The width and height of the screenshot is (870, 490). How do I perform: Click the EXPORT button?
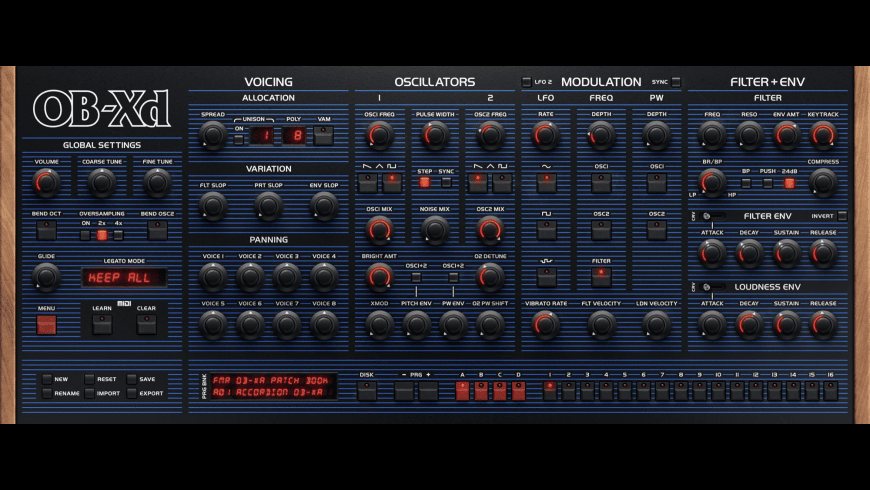(x=131, y=393)
